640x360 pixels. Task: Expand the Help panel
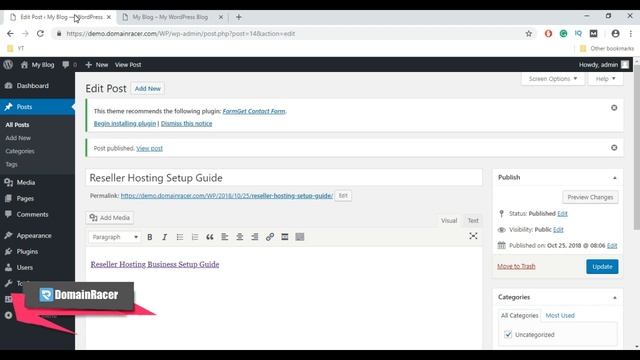(x=605, y=79)
